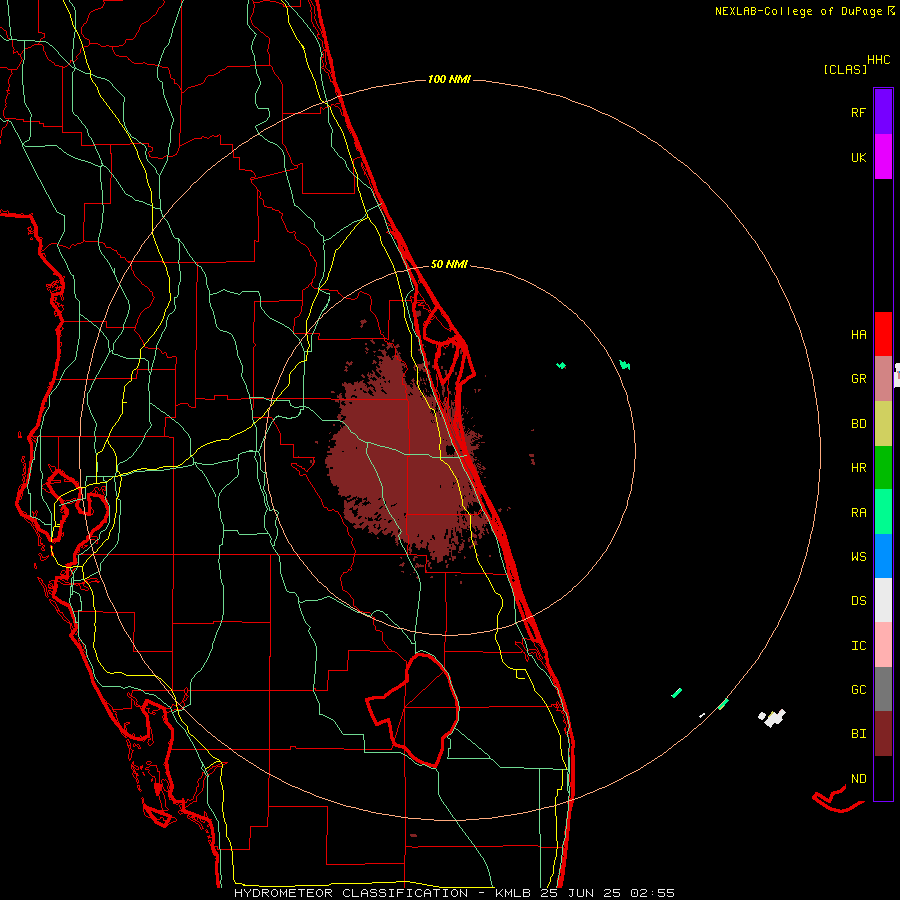900x900 pixels.
Task: Click the light pink IC legend swatch
Action: point(883,645)
